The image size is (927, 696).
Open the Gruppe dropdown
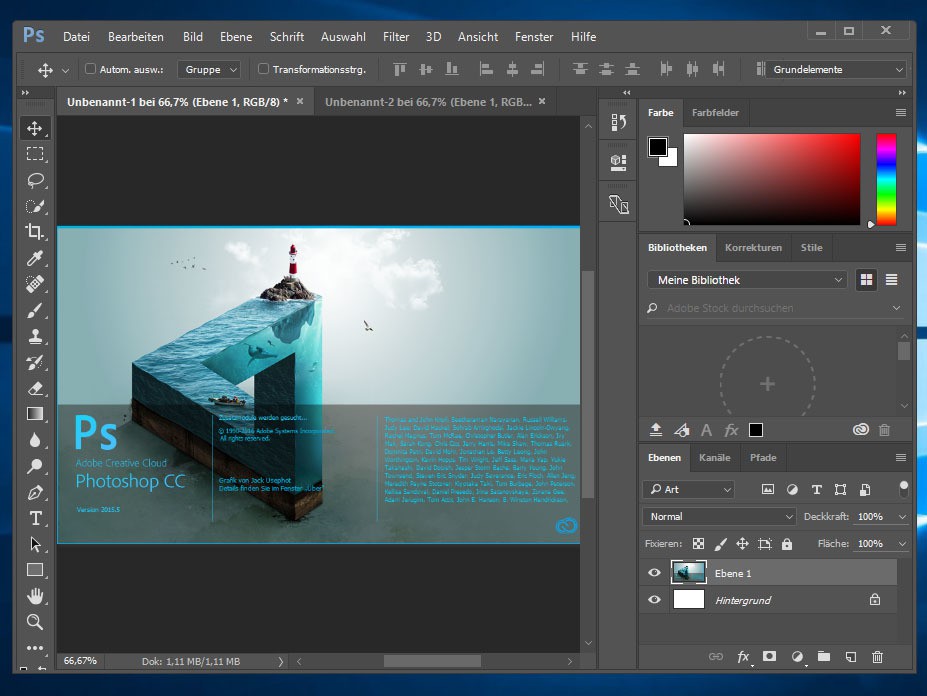coord(210,70)
